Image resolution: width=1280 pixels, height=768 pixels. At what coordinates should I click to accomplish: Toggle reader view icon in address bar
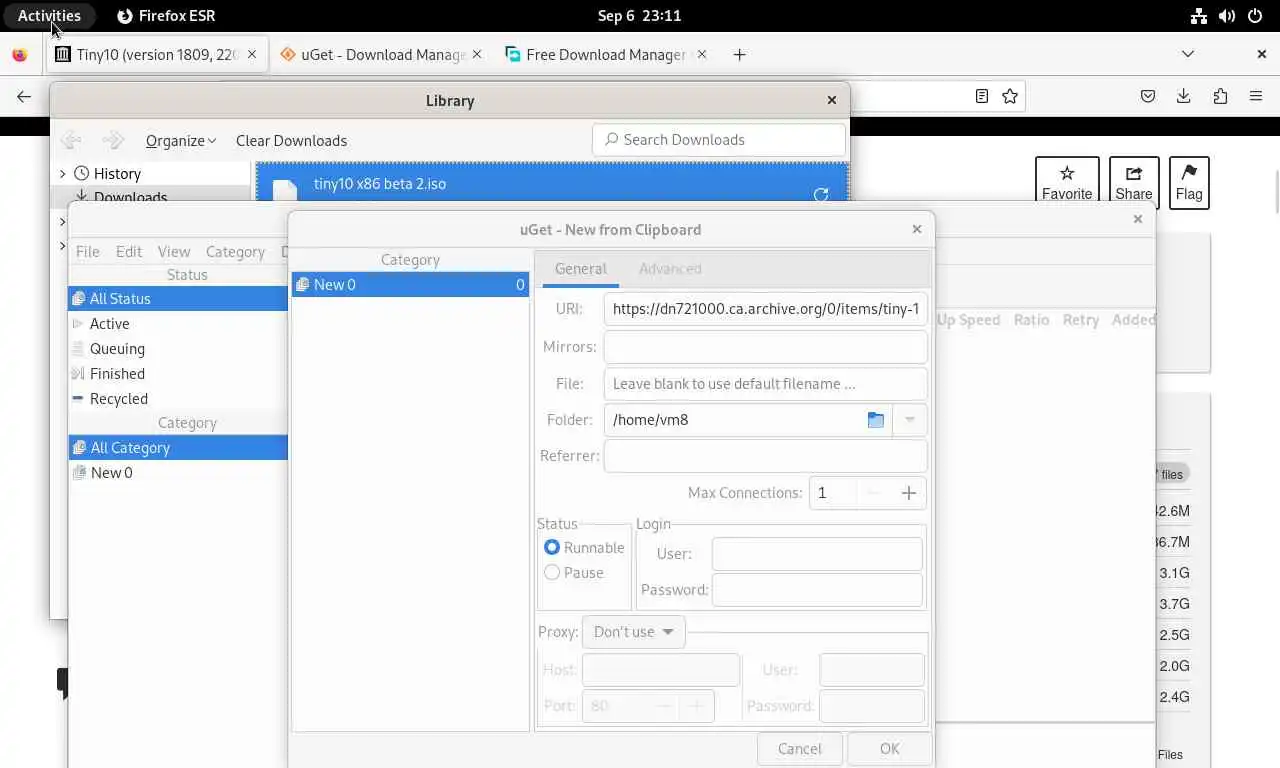pyautogui.click(x=982, y=96)
